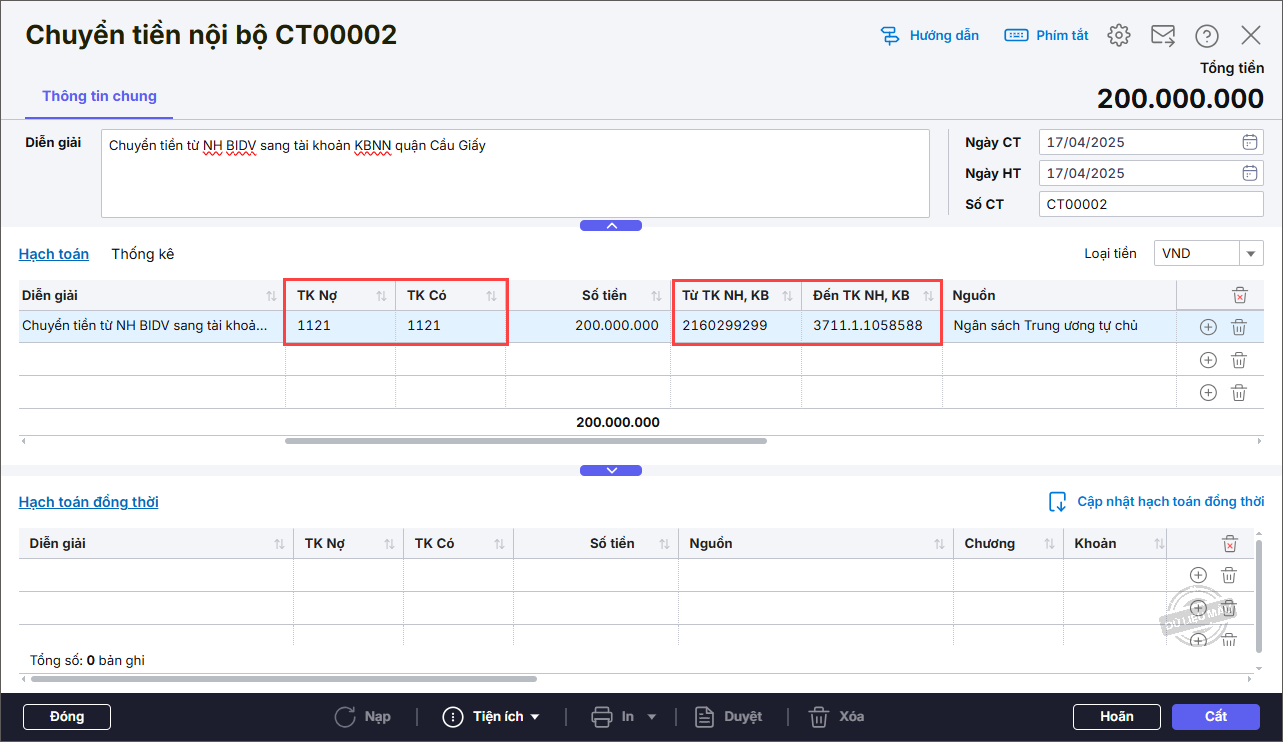This screenshot has height=742, width=1283.
Task: Expand the lower panel chevron handle
Action: click(x=611, y=471)
